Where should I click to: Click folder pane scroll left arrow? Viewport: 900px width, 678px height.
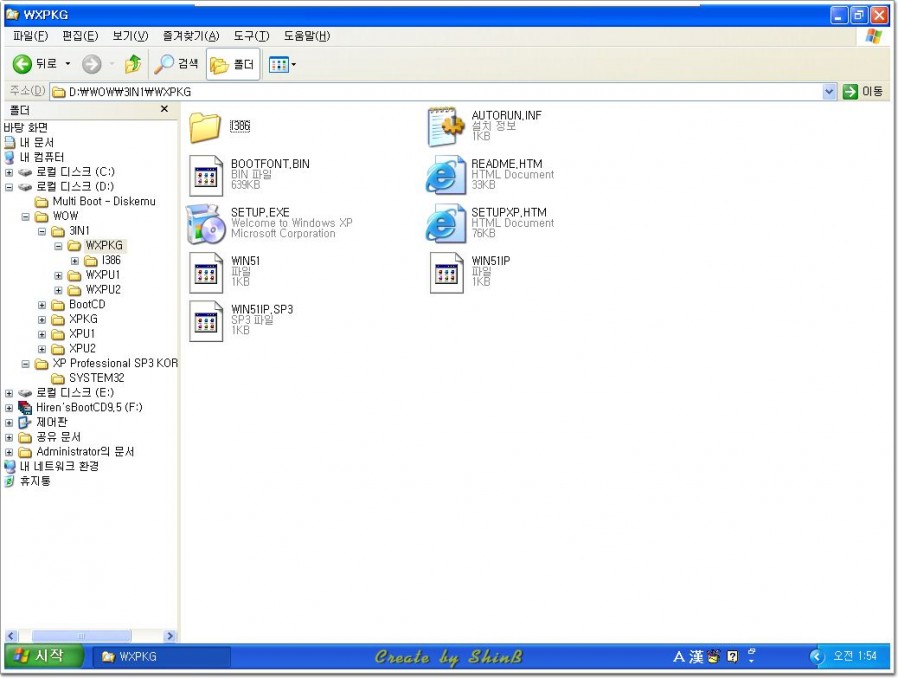point(11,636)
